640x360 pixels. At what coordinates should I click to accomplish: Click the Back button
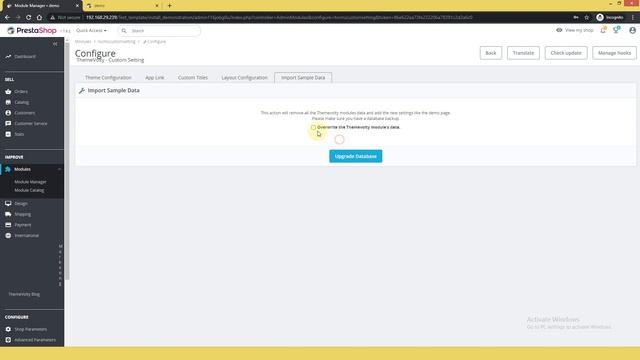pyautogui.click(x=491, y=53)
